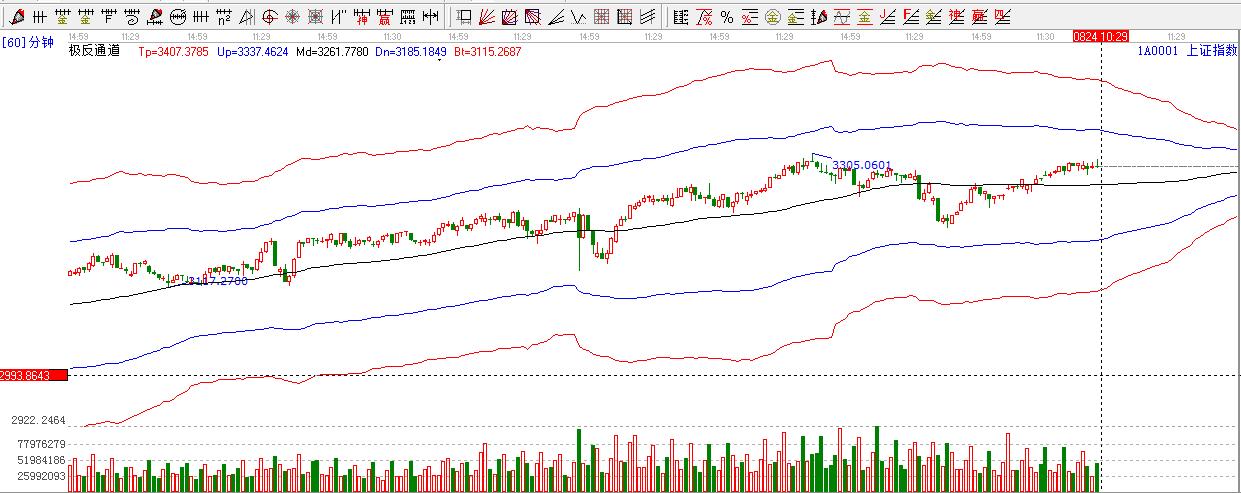Select the red F lines tool

909,17
